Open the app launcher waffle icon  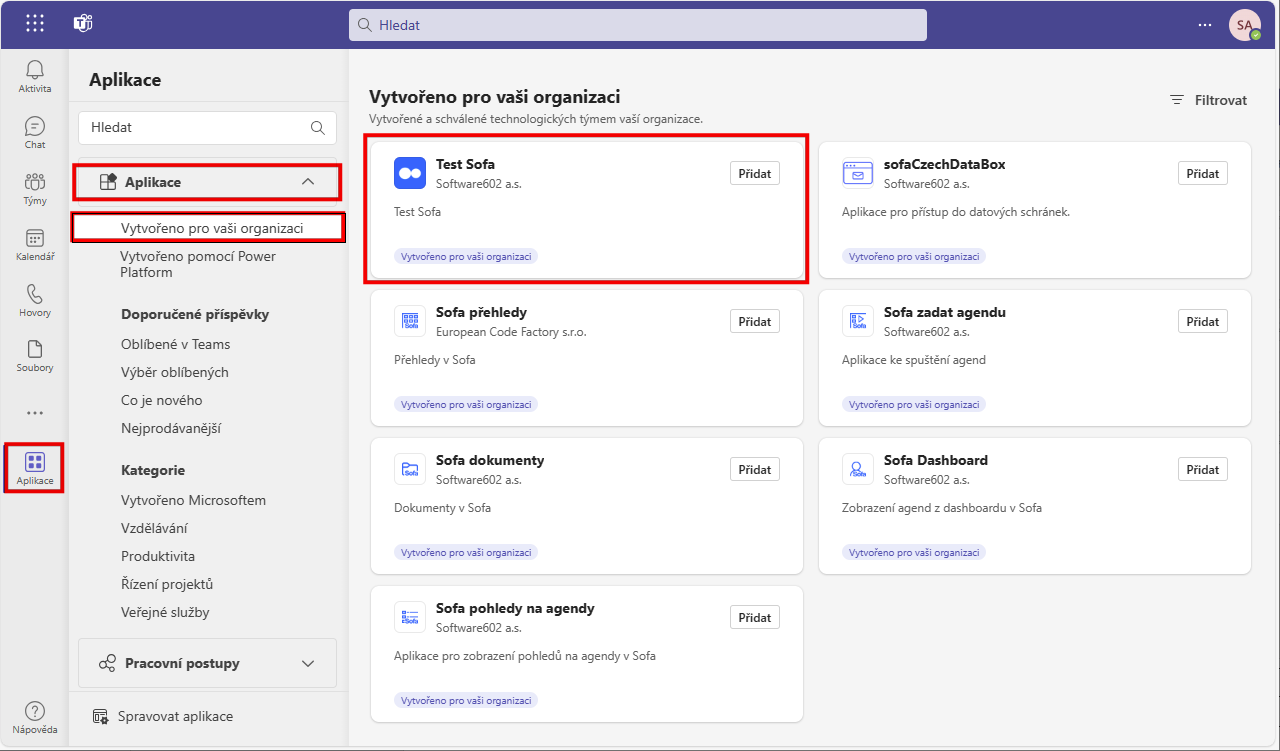(x=35, y=24)
